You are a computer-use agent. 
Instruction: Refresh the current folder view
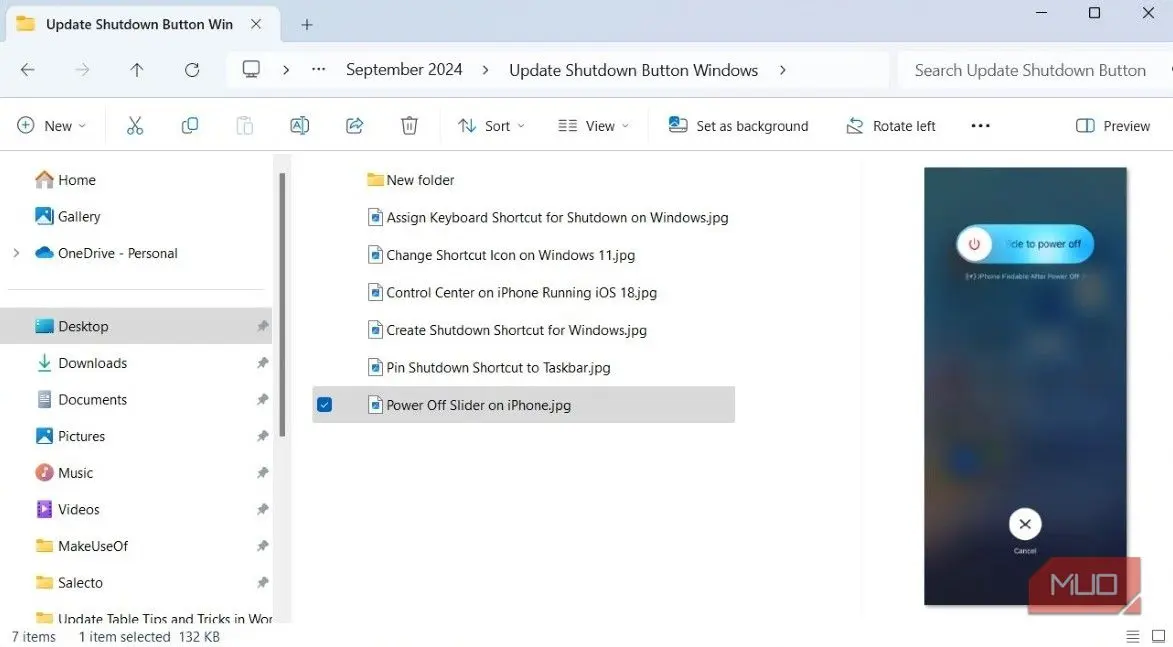point(192,70)
